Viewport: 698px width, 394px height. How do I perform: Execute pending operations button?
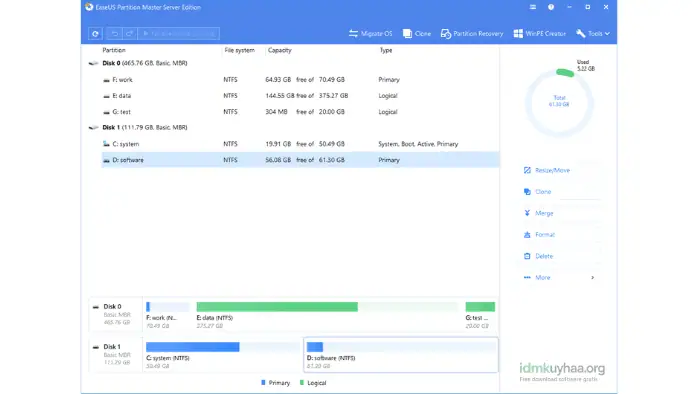point(179,33)
